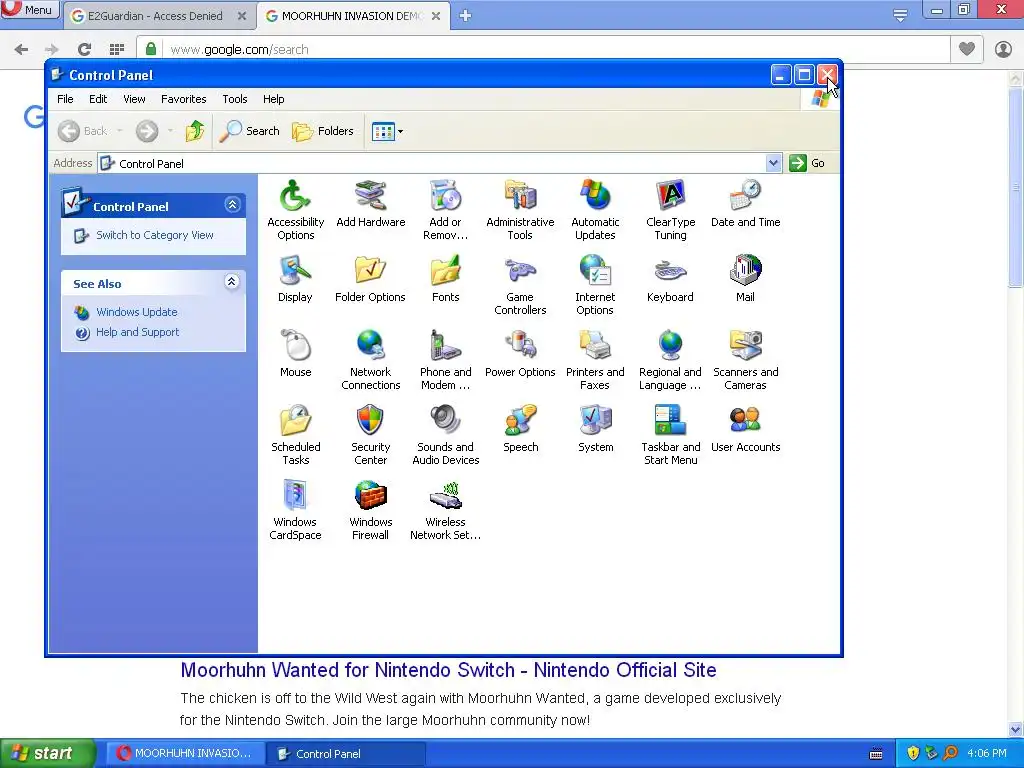Open Speech settings icon

point(520,428)
